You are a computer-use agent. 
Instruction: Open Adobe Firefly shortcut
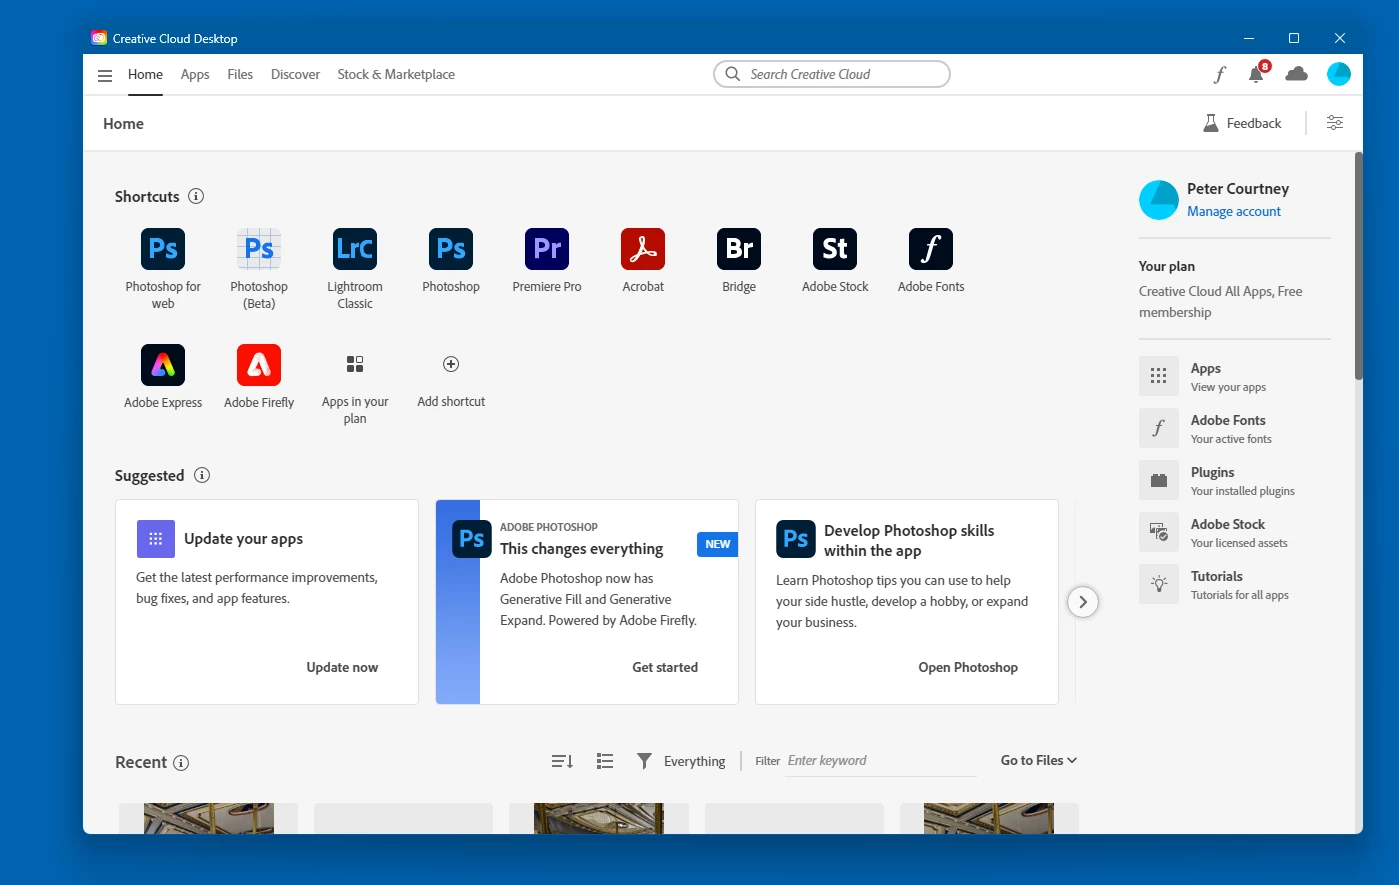(259, 365)
